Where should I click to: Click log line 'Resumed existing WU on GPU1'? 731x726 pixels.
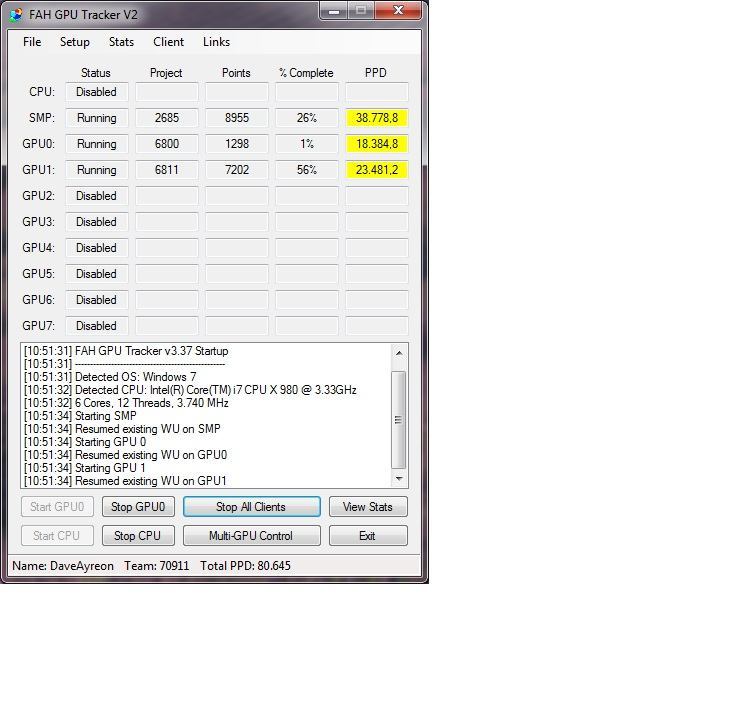coord(125,481)
